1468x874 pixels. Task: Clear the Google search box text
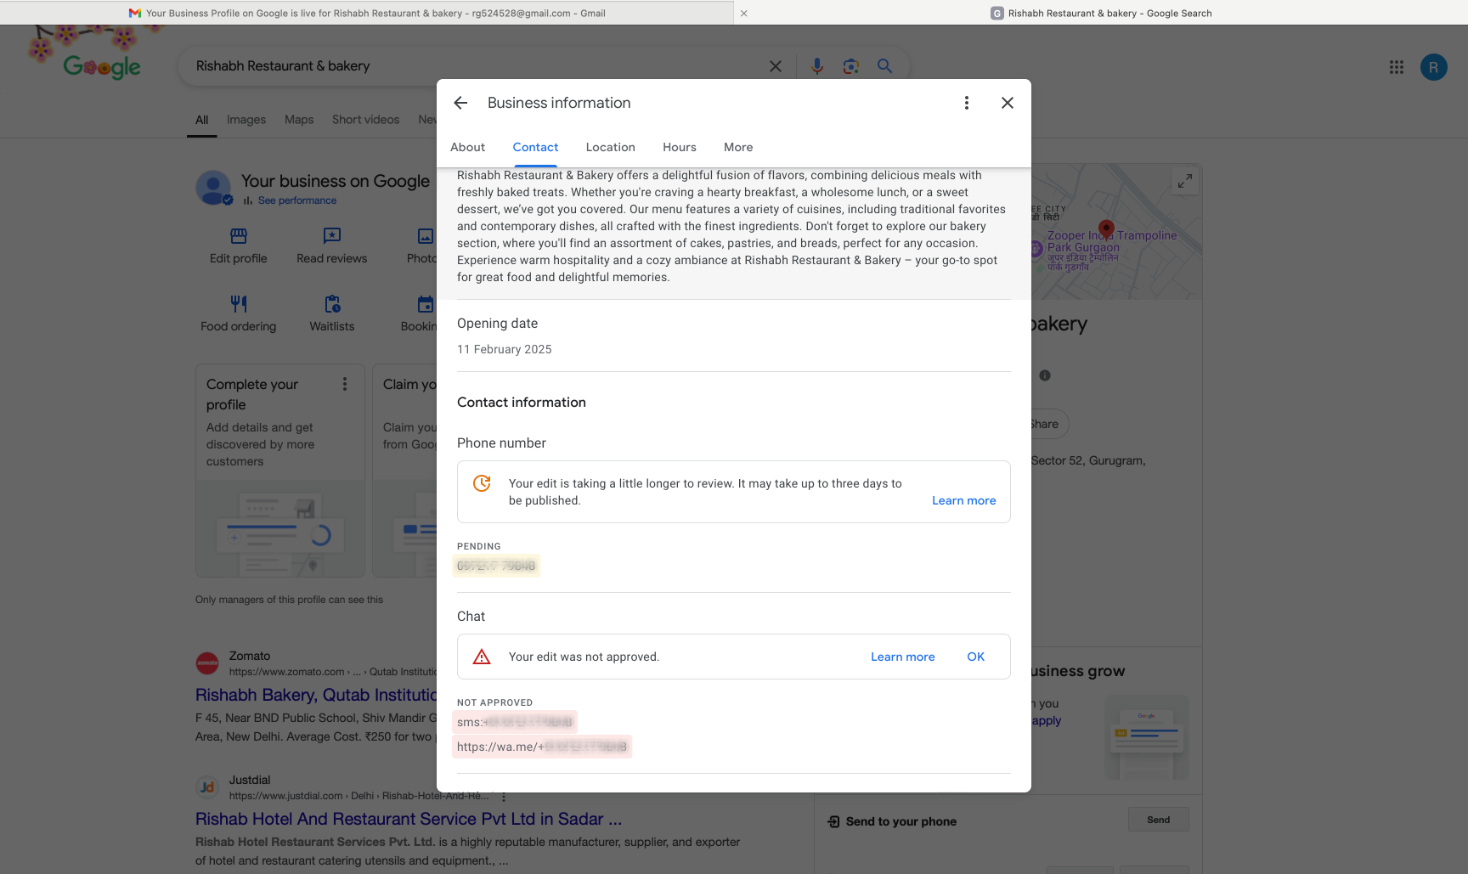coord(775,66)
